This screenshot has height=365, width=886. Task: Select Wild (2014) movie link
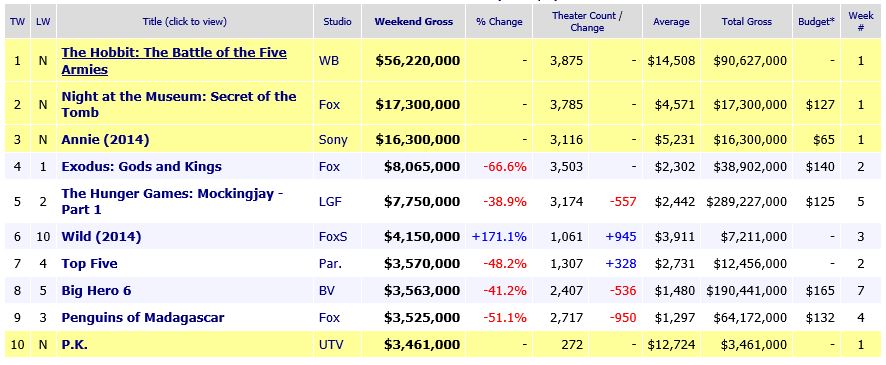(x=101, y=237)
